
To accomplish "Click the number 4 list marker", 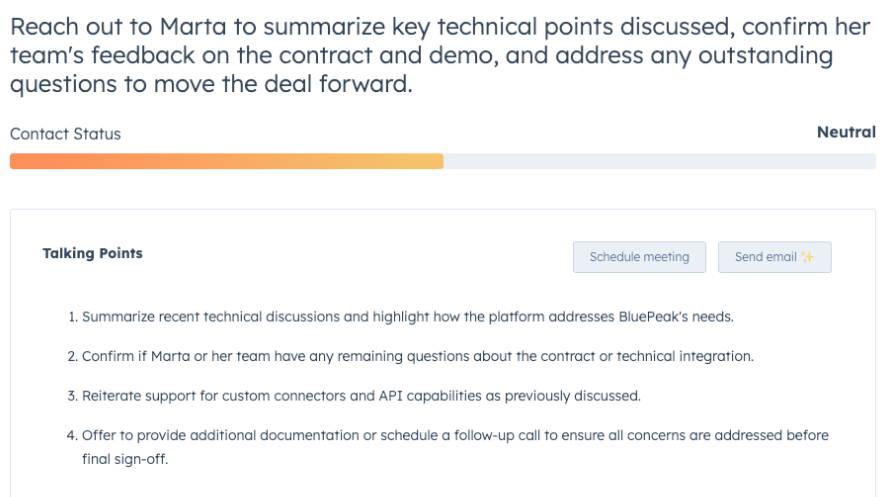I will point(72,435).
